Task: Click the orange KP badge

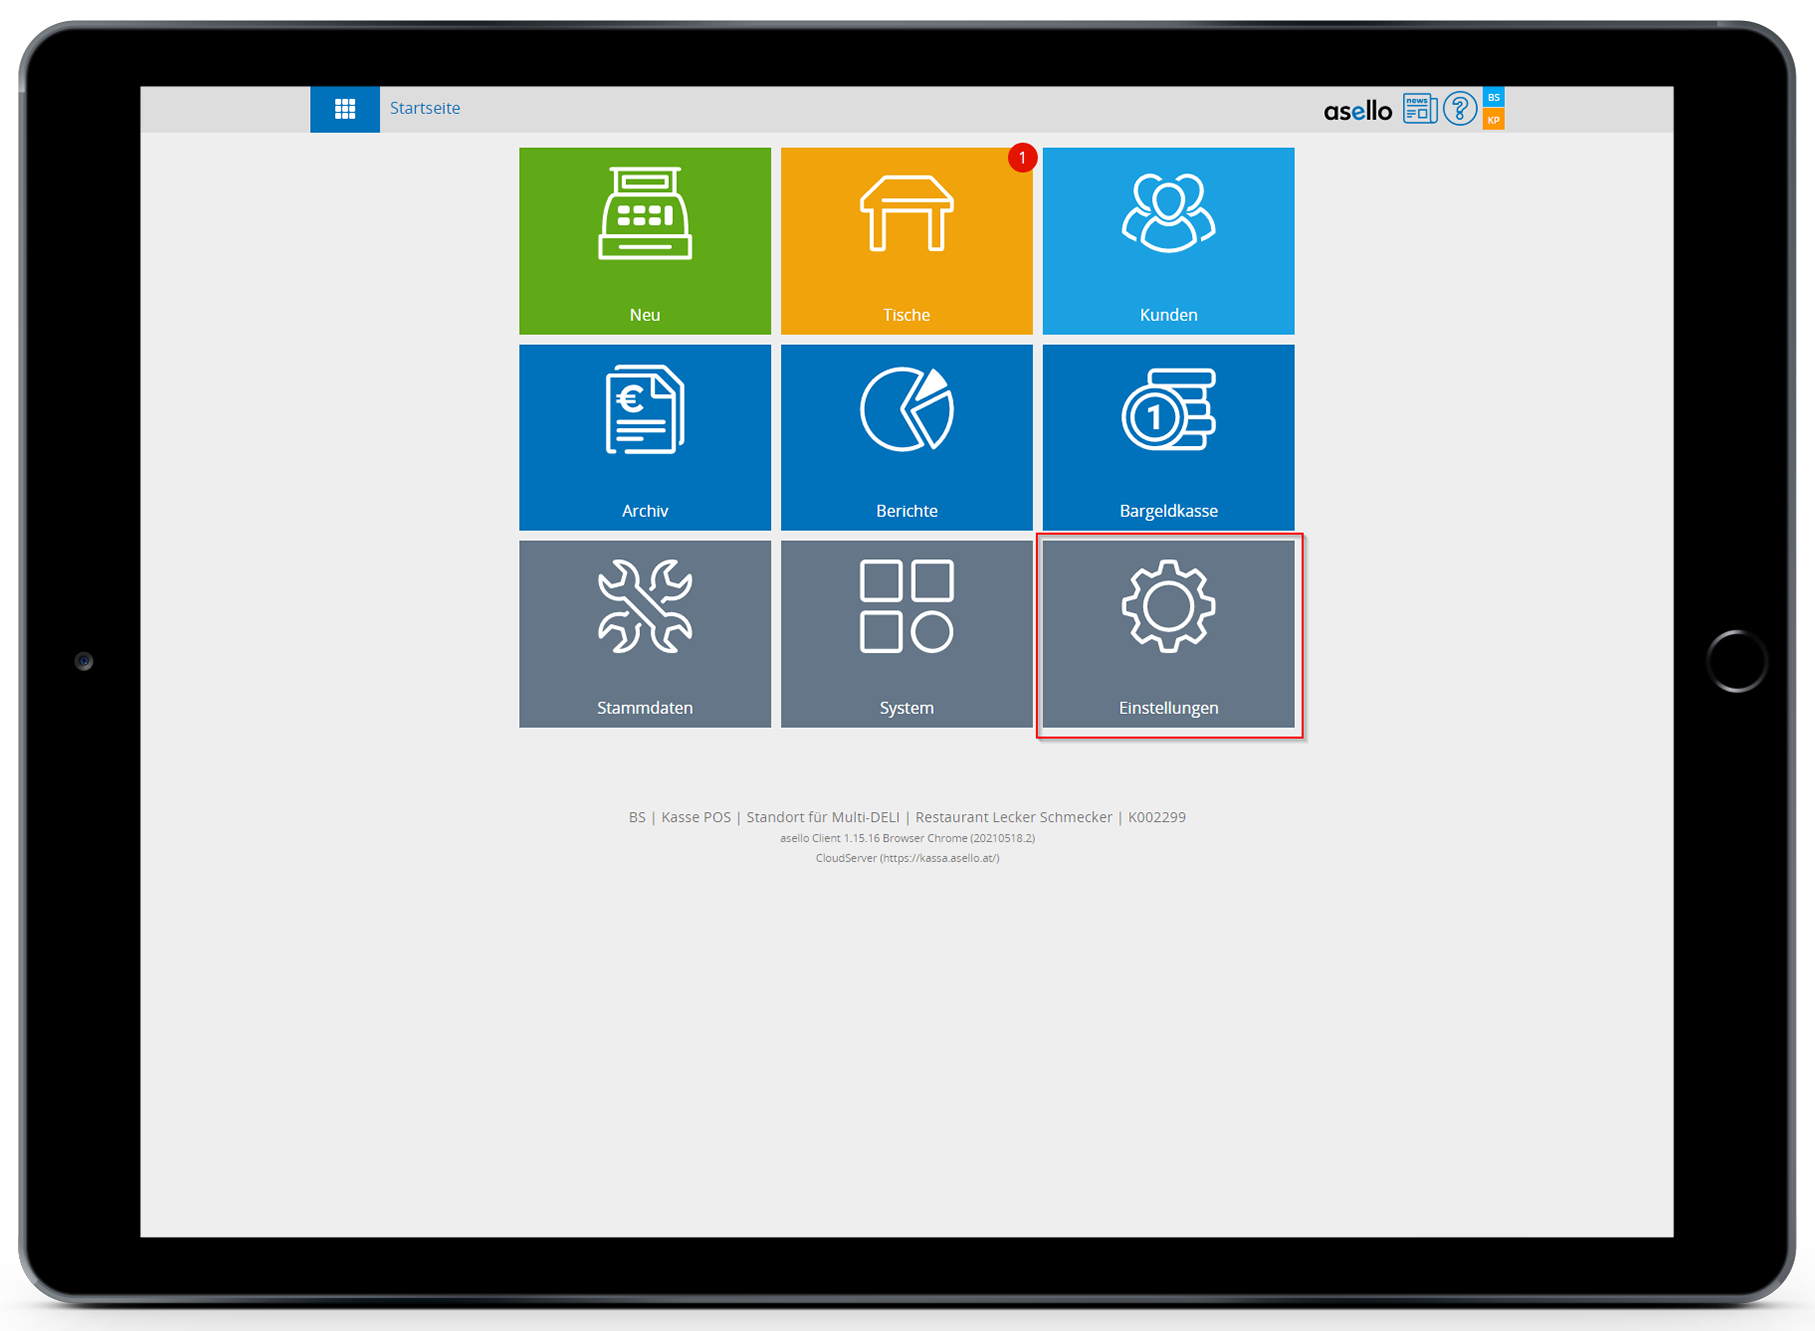Action: point(1493,120)
